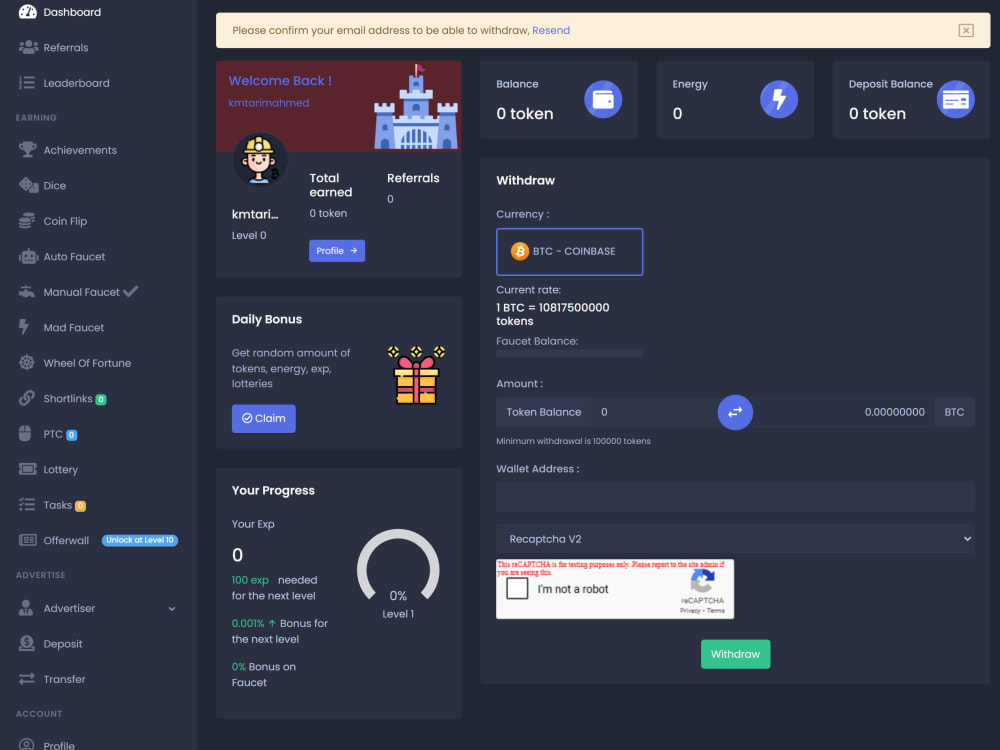Click the Dashboard gauge icon
Screen dimensions: 1000x750
27,11
